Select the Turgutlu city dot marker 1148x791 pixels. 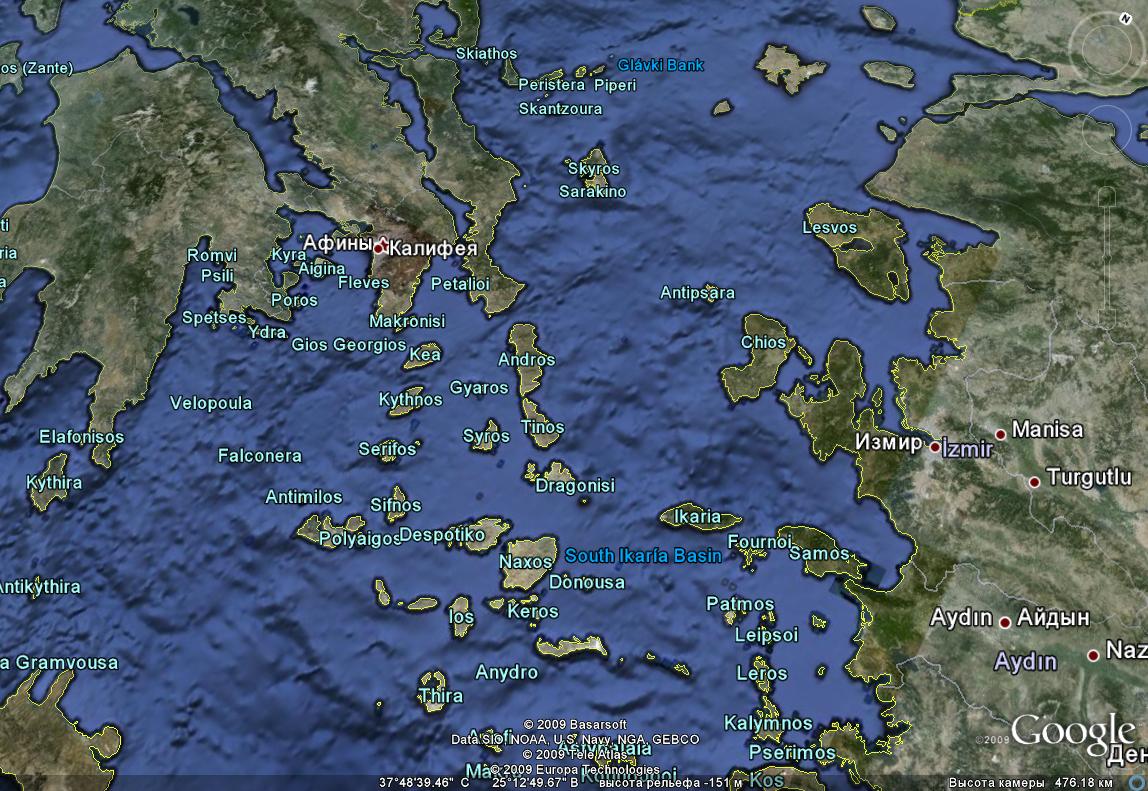click(1034, 481)
